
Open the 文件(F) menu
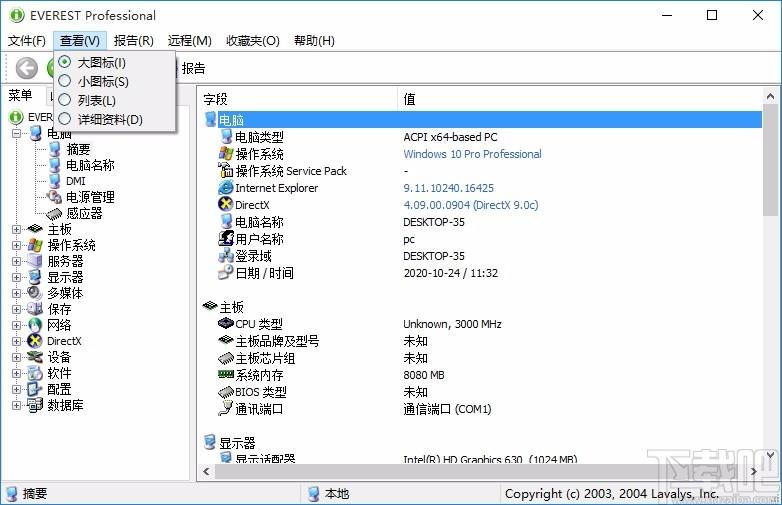coord(27,40)
